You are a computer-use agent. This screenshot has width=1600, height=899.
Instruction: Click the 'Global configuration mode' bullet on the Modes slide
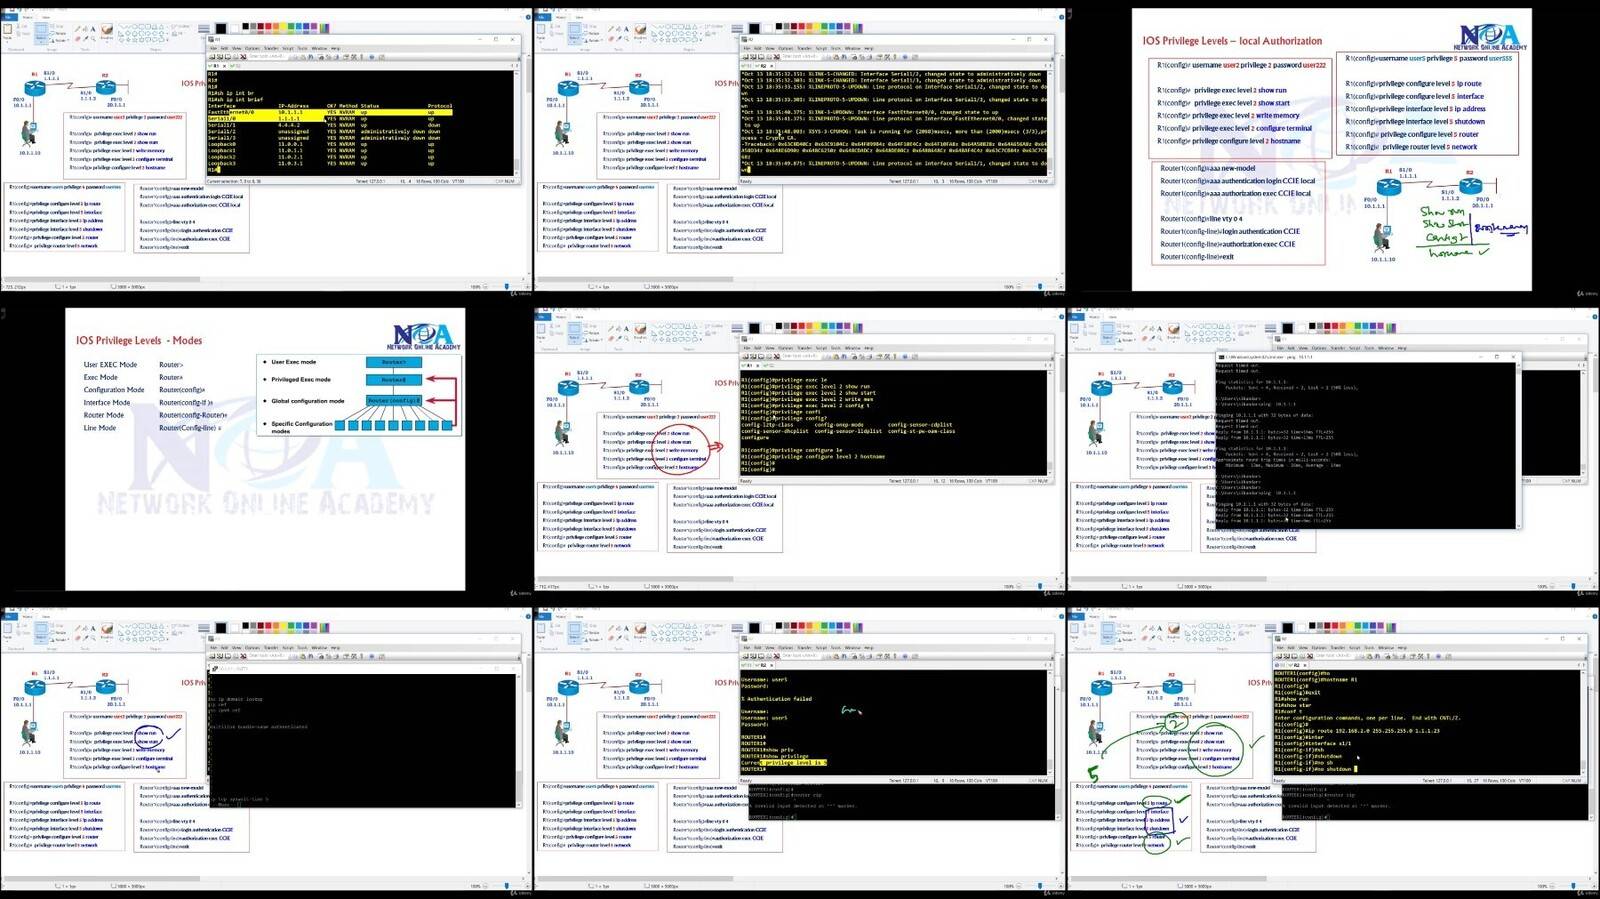click(307, 401)
